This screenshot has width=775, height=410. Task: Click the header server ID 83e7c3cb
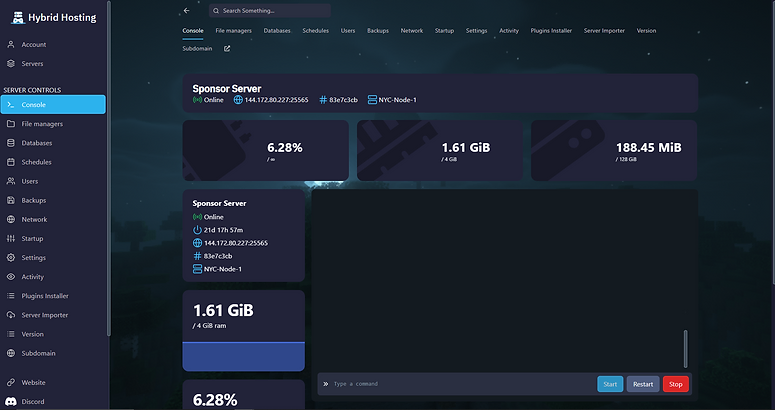coord(343,100)
